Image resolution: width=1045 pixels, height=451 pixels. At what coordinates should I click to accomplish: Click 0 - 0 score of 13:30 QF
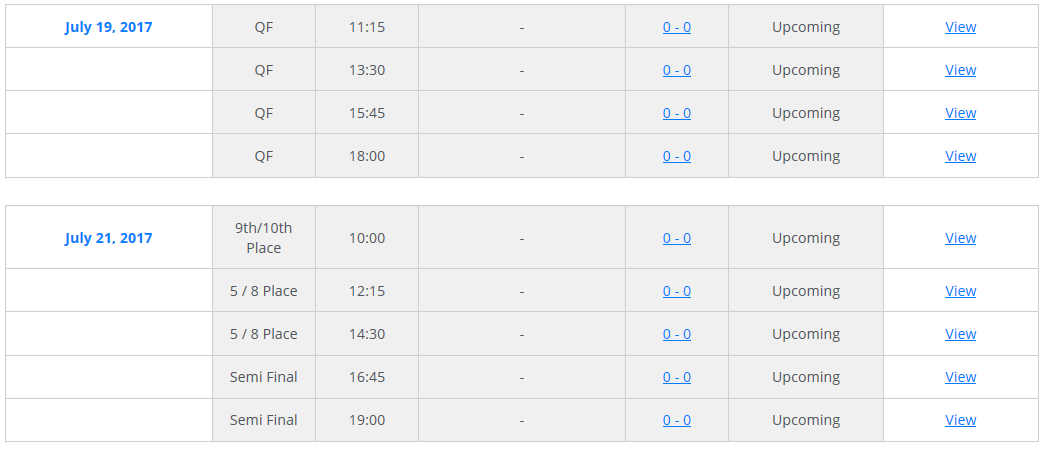pos(676,70)
